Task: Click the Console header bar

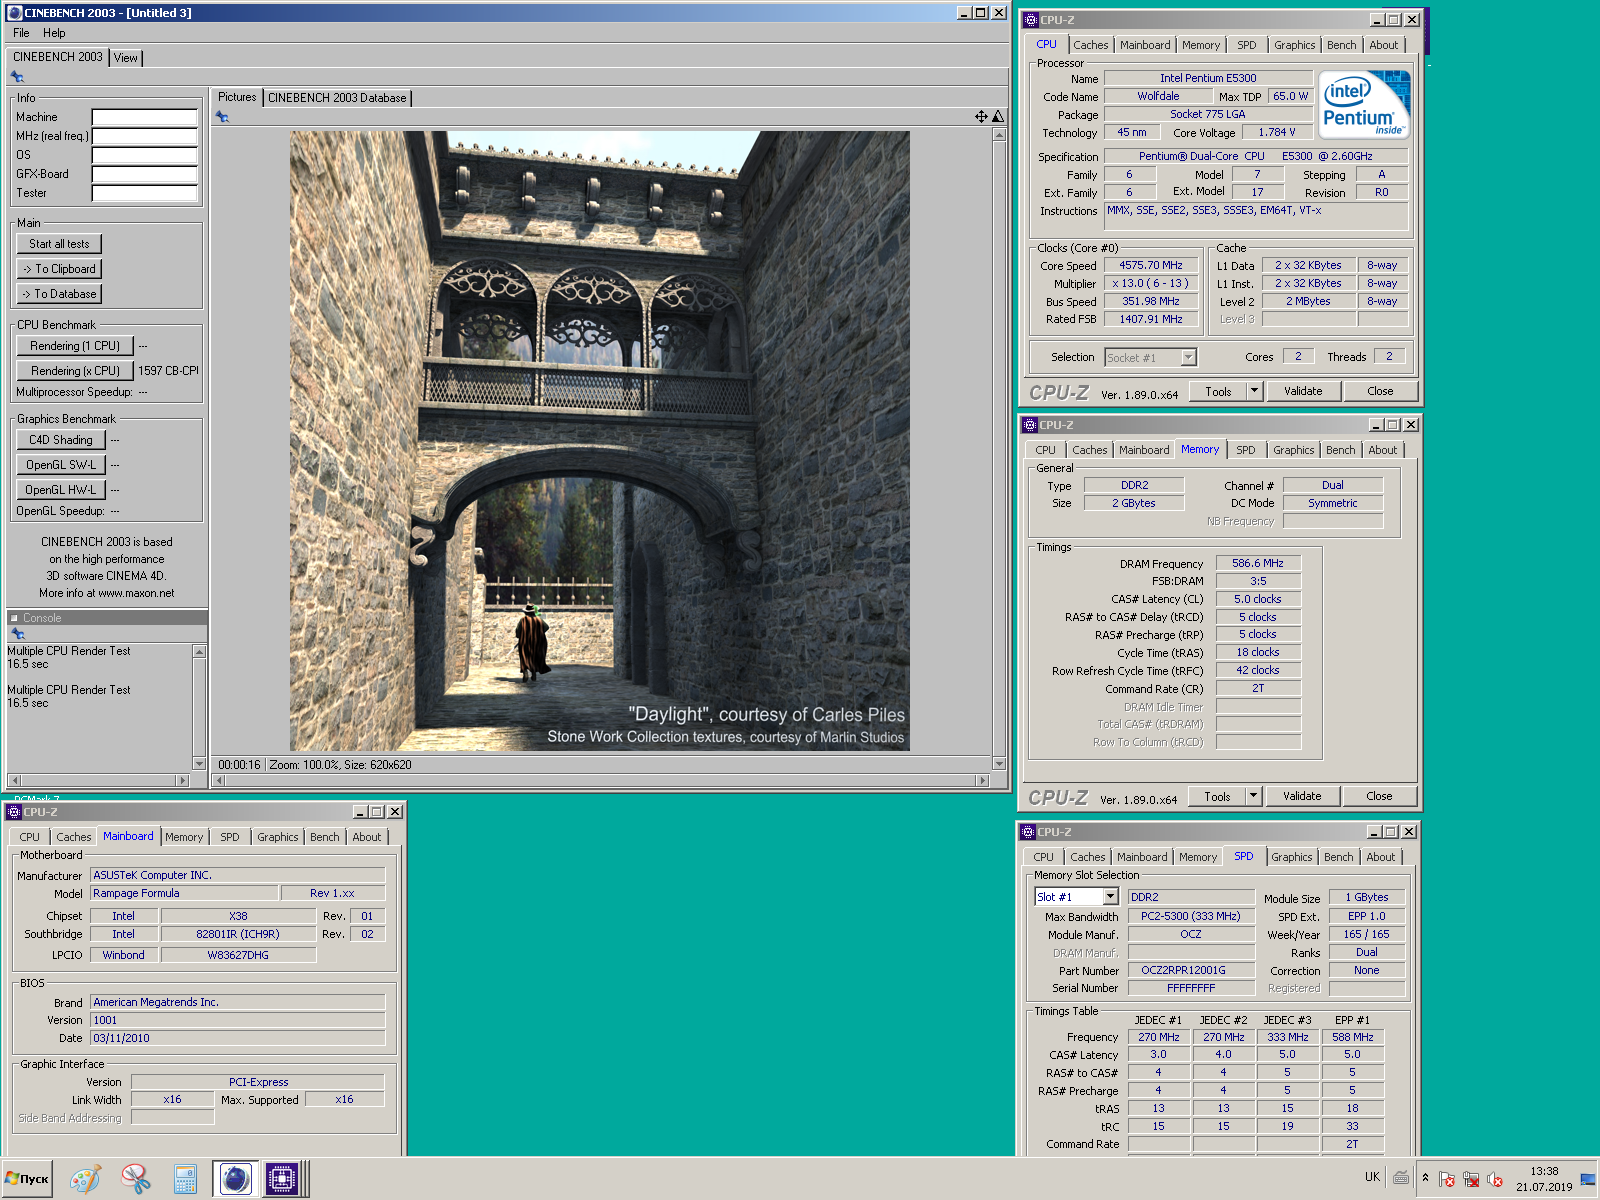Action: [107, 618]
